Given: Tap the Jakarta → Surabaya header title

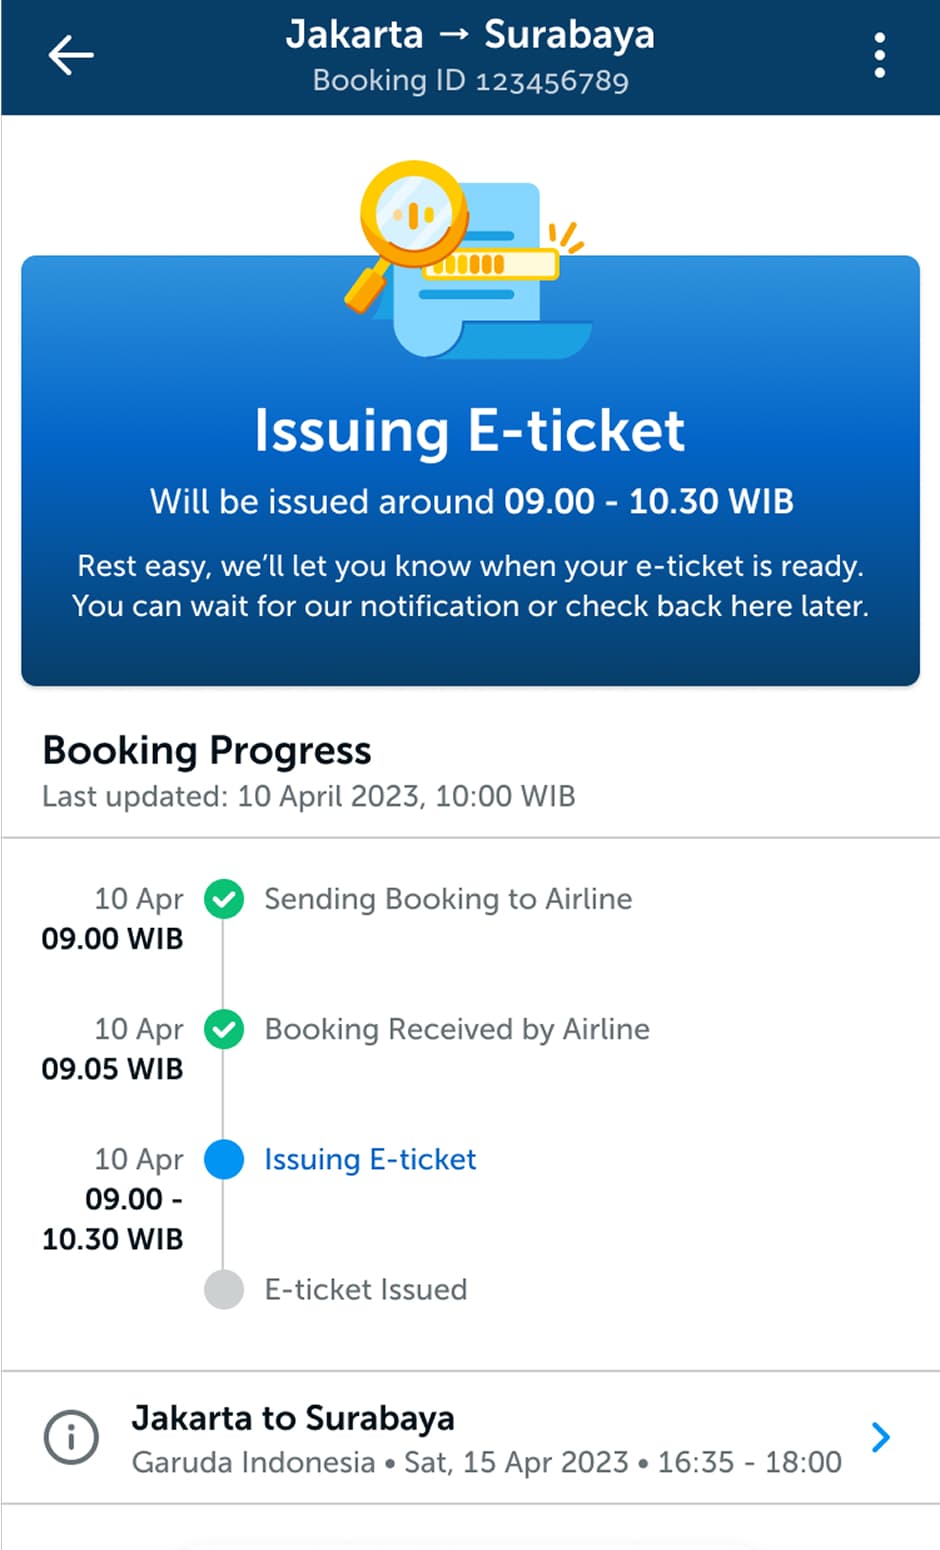Looking at the screenshot, I should point(470,35).
